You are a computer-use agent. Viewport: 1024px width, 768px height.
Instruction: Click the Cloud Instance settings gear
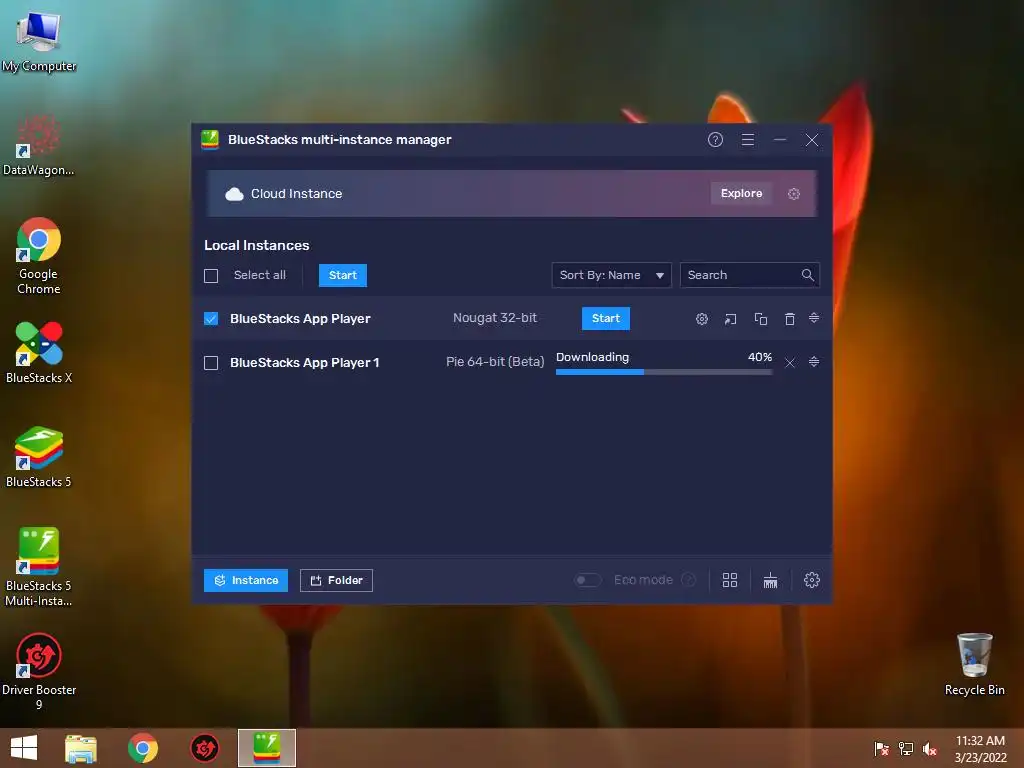tap(793, 194)
